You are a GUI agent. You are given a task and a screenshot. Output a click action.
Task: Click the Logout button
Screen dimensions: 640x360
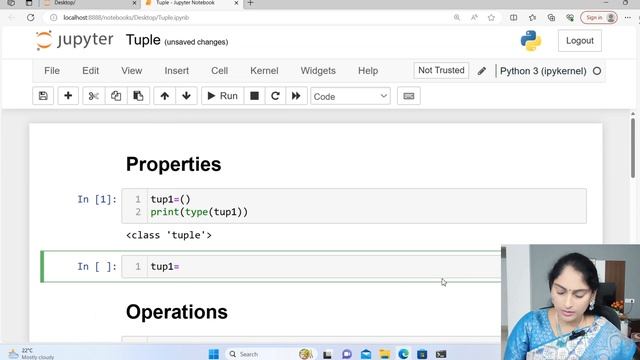click(x=580, y=41)
